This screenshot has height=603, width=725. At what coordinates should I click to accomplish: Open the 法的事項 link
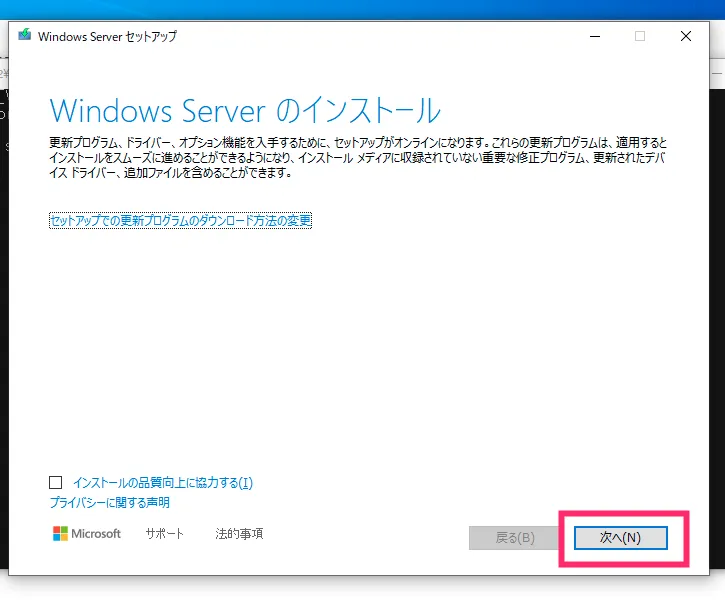(x=239, y=534)
